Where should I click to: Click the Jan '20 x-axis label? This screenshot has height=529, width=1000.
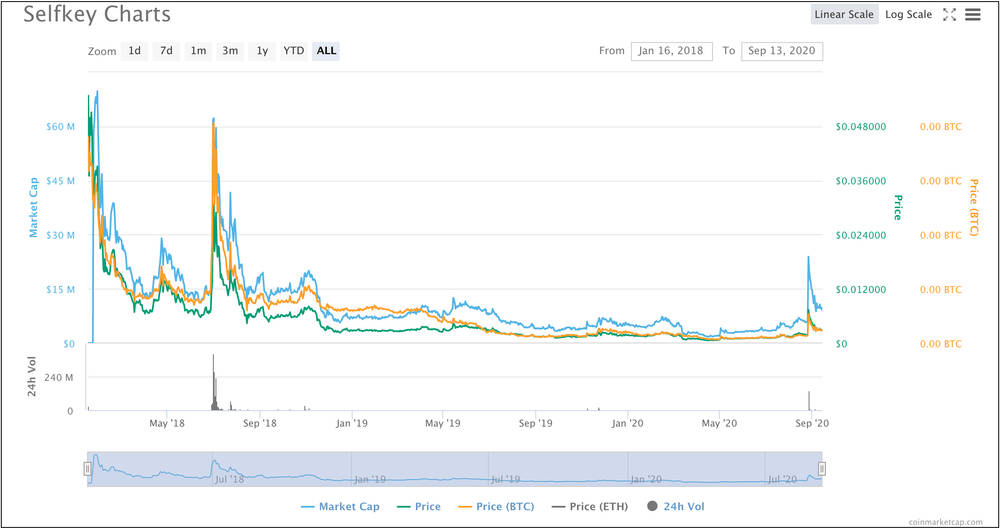point(628,422)
